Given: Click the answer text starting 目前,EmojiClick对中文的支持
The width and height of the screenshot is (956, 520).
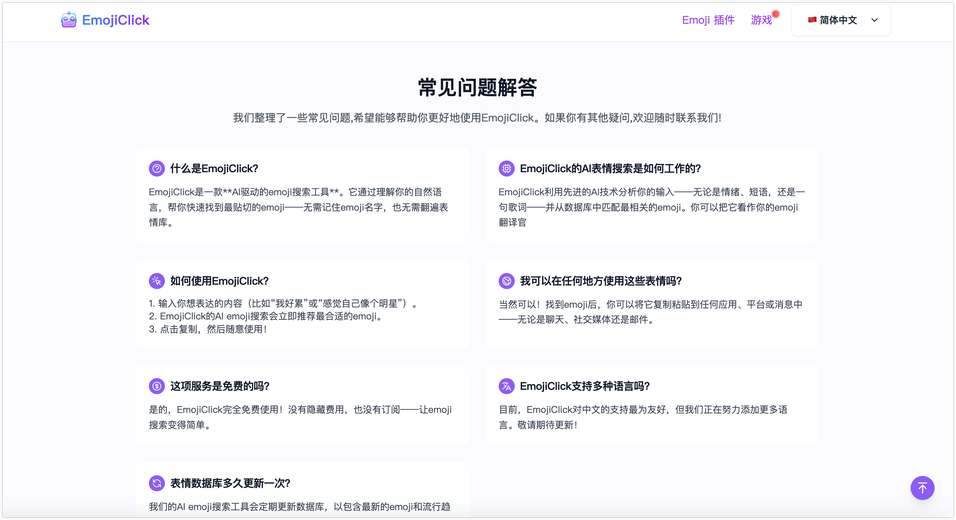Looking at the screenshot, I should [643, 417].
